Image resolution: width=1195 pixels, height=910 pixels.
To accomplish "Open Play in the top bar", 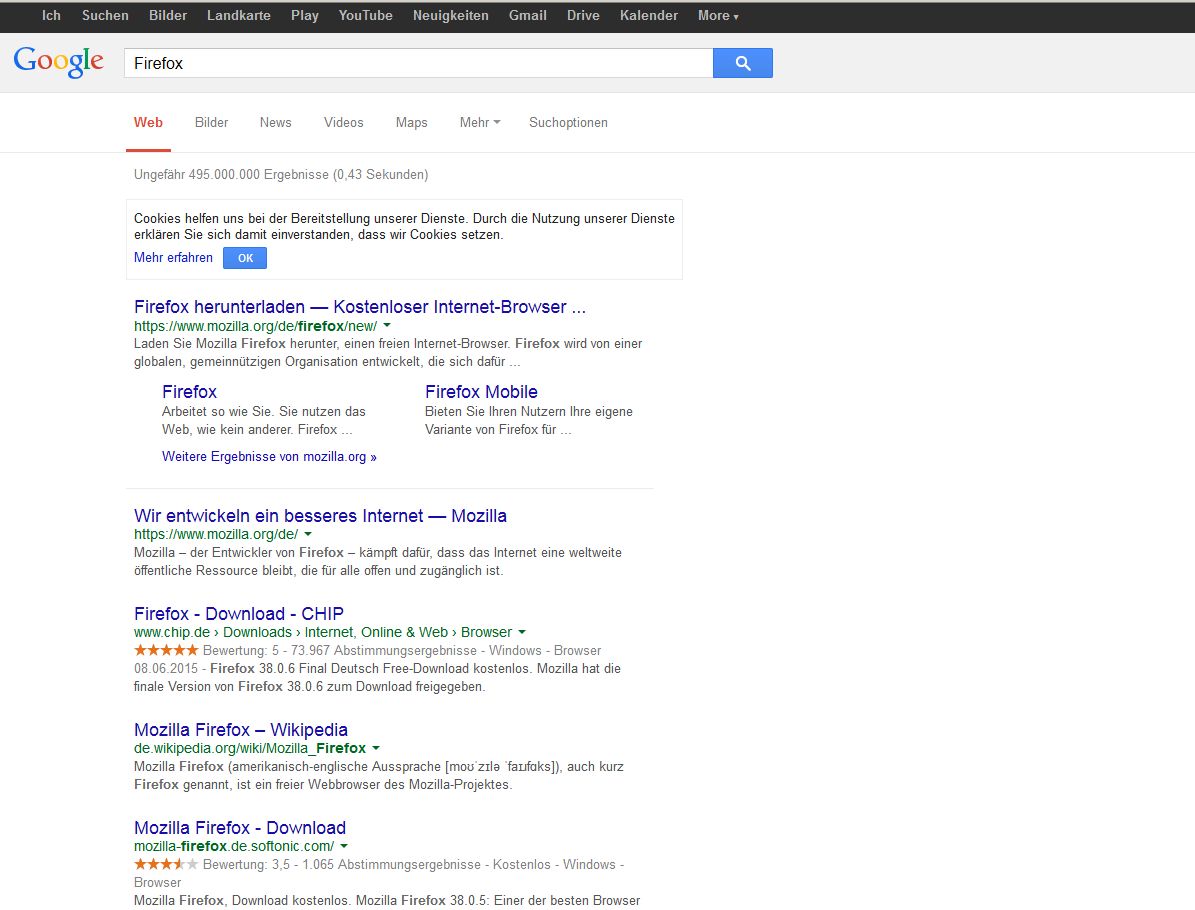I will [x=305, y=15].
